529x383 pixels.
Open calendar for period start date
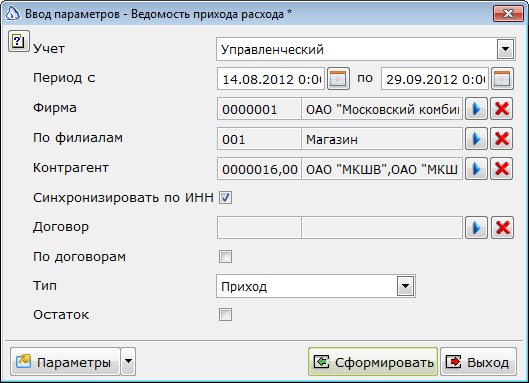click(x=338, y=79)
